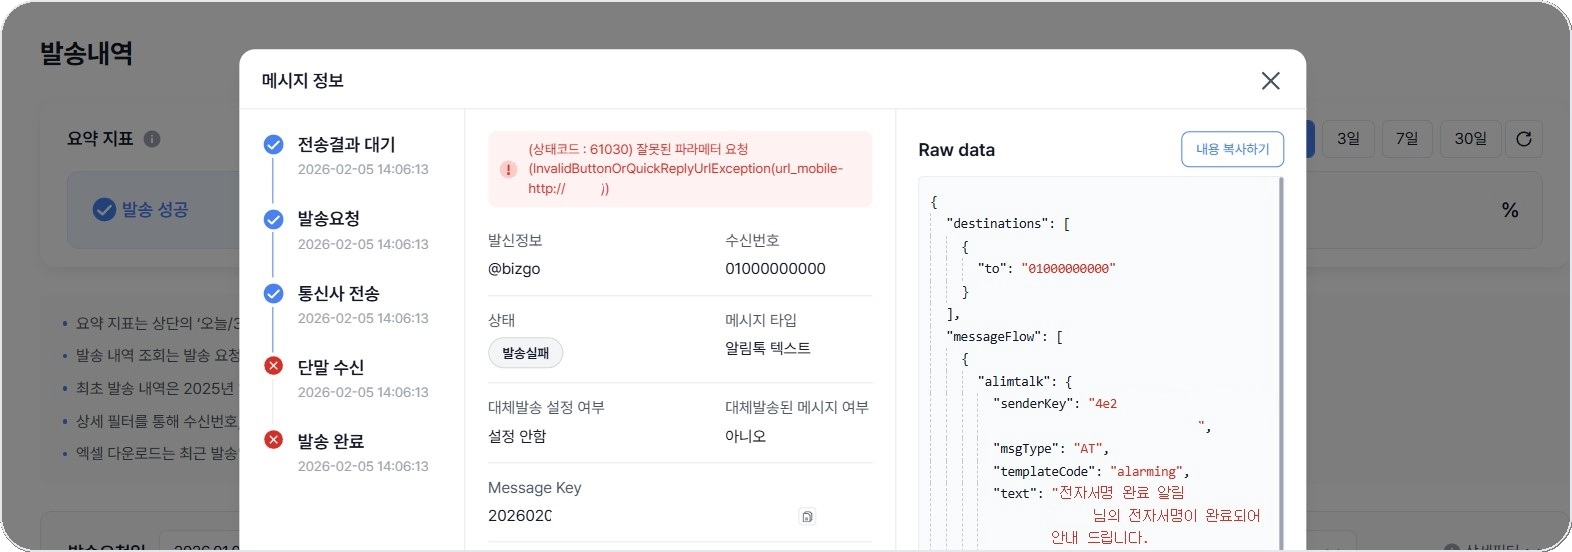Click the red error alert icon
Screen dimensions: 1572x552
(x=508, y=169)
